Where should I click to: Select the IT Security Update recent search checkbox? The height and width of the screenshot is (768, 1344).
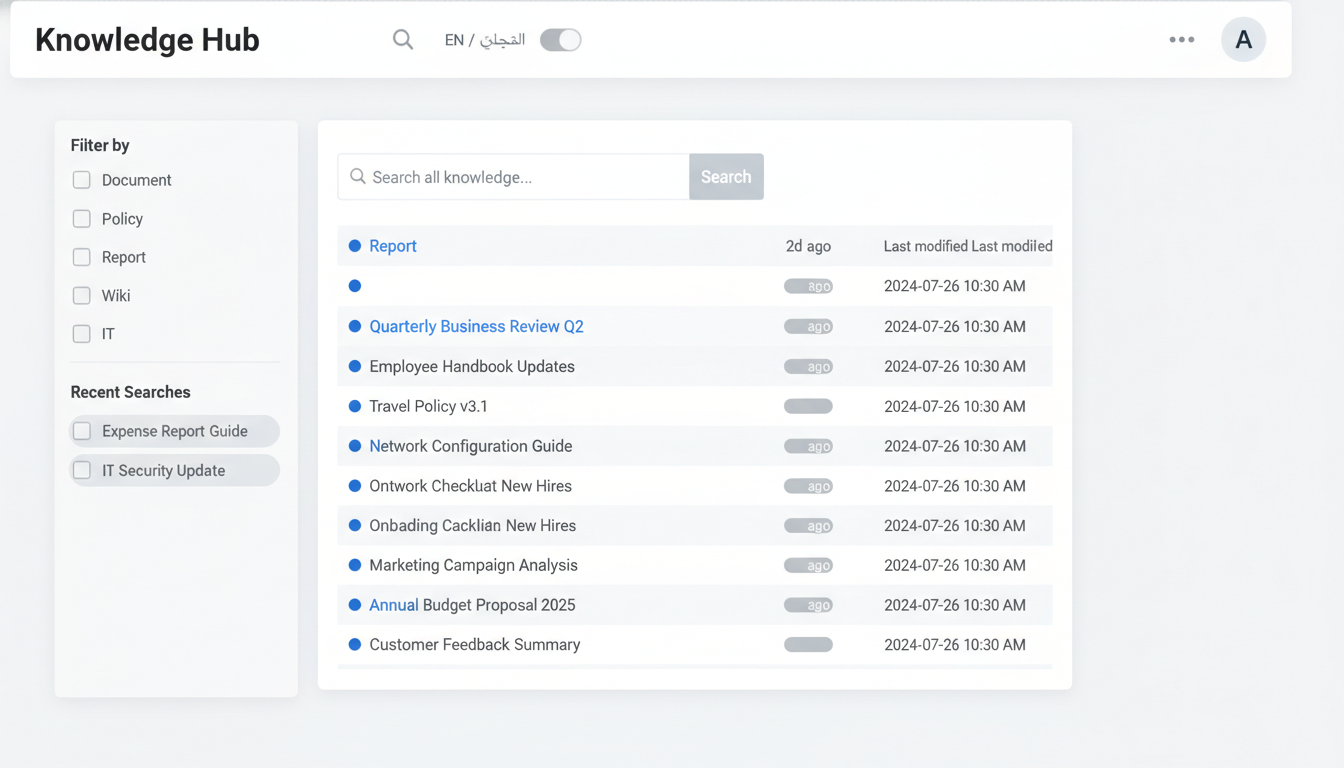82,470
